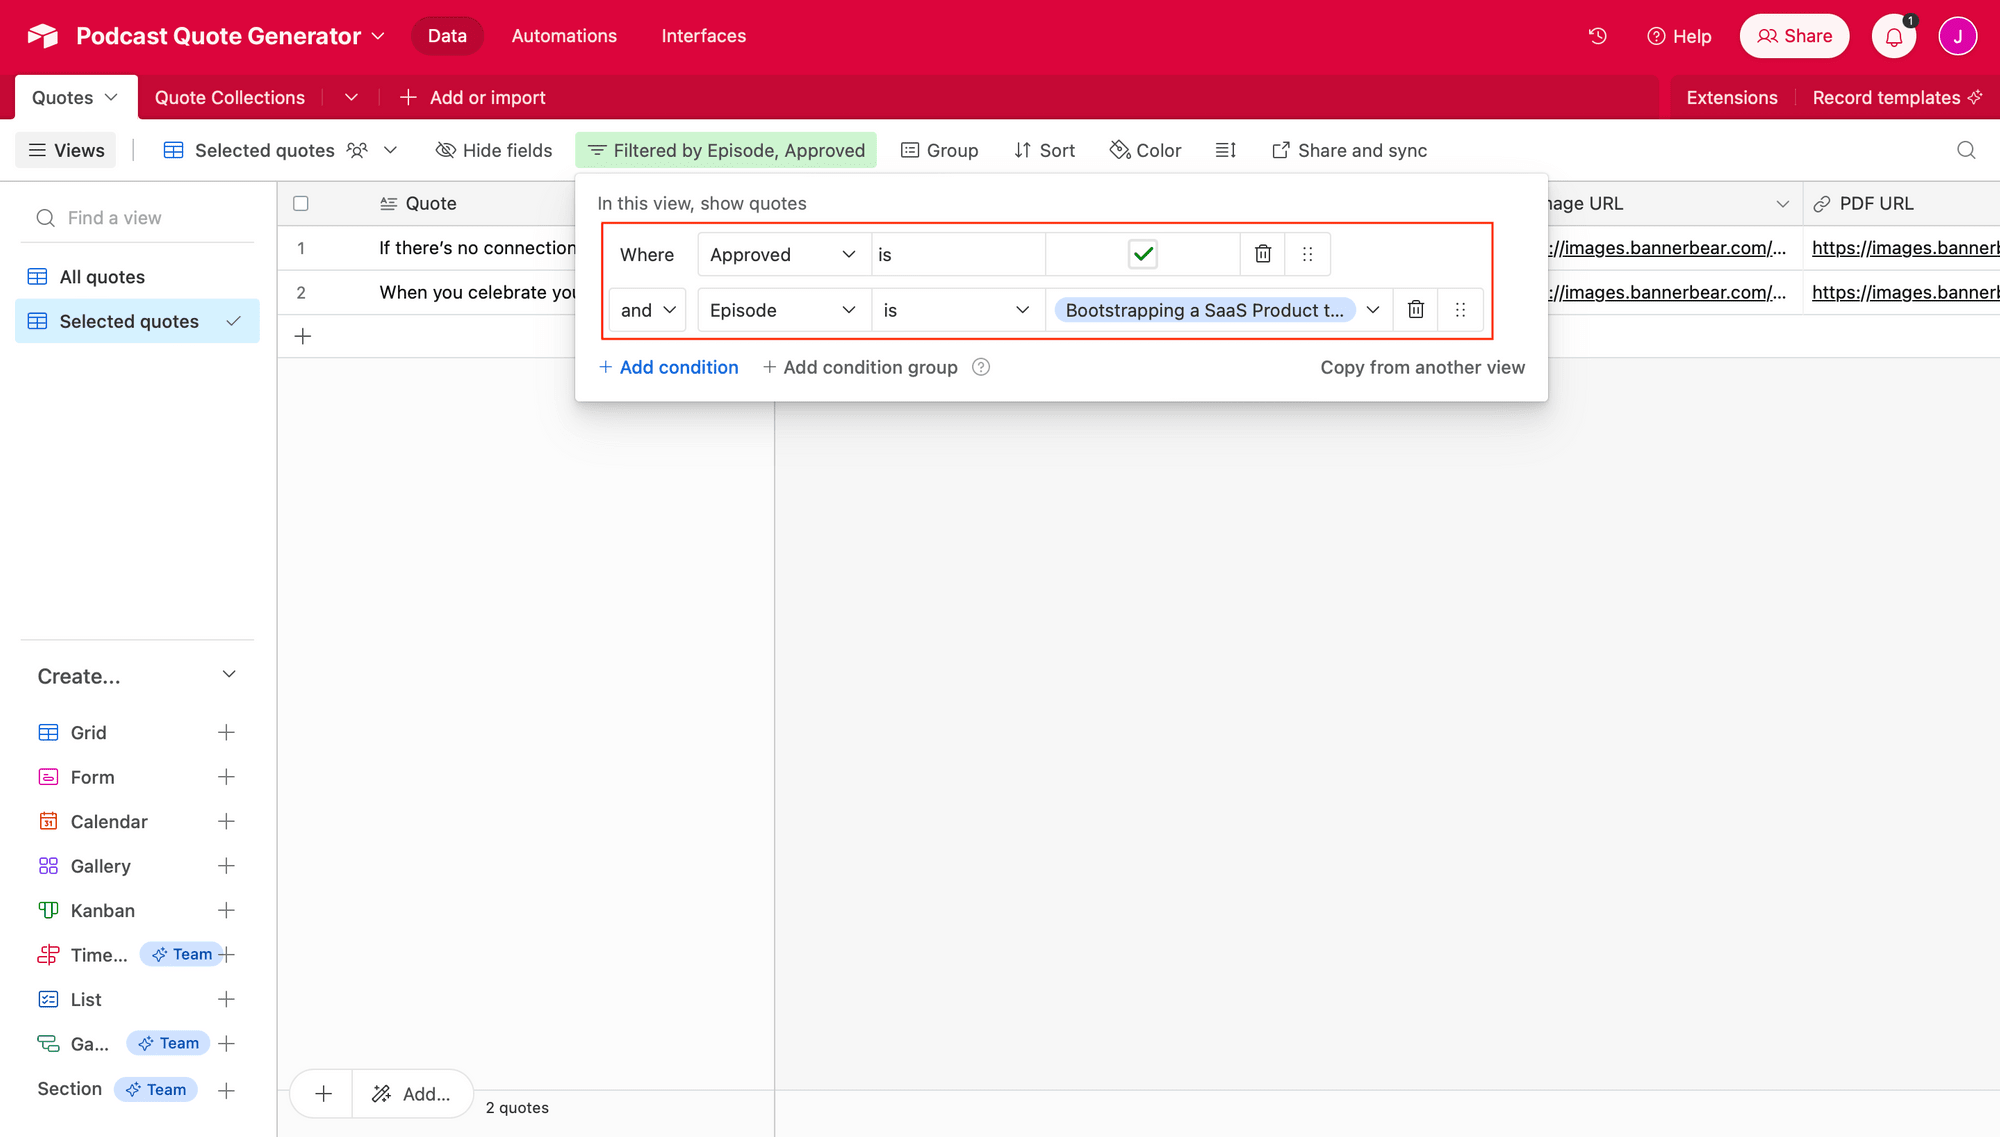The width and height of the screenshot is (2000, 1137).
Task: Open the snapshot history icon
Action: pos(1597,35)
